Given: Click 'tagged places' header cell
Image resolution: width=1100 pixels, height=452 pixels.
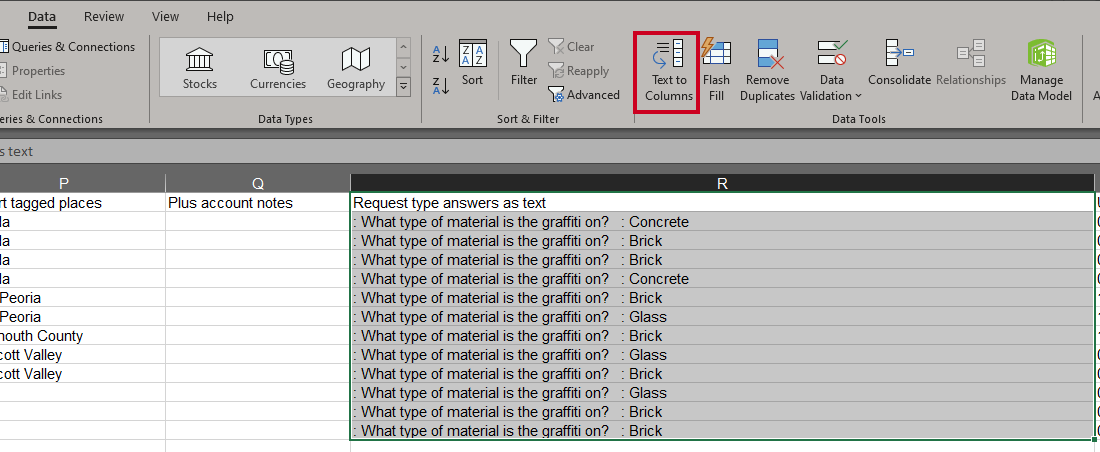Looking at the screenshot, I should point(82,203).
